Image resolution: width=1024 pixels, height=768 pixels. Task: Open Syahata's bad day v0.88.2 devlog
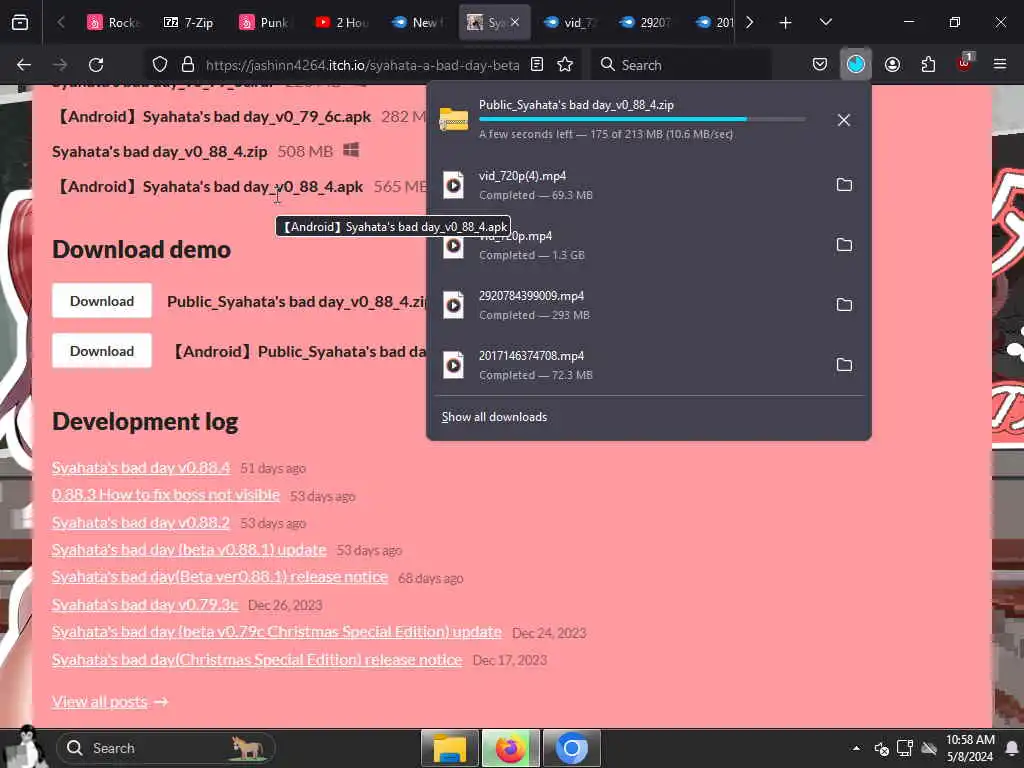[141, 522]
